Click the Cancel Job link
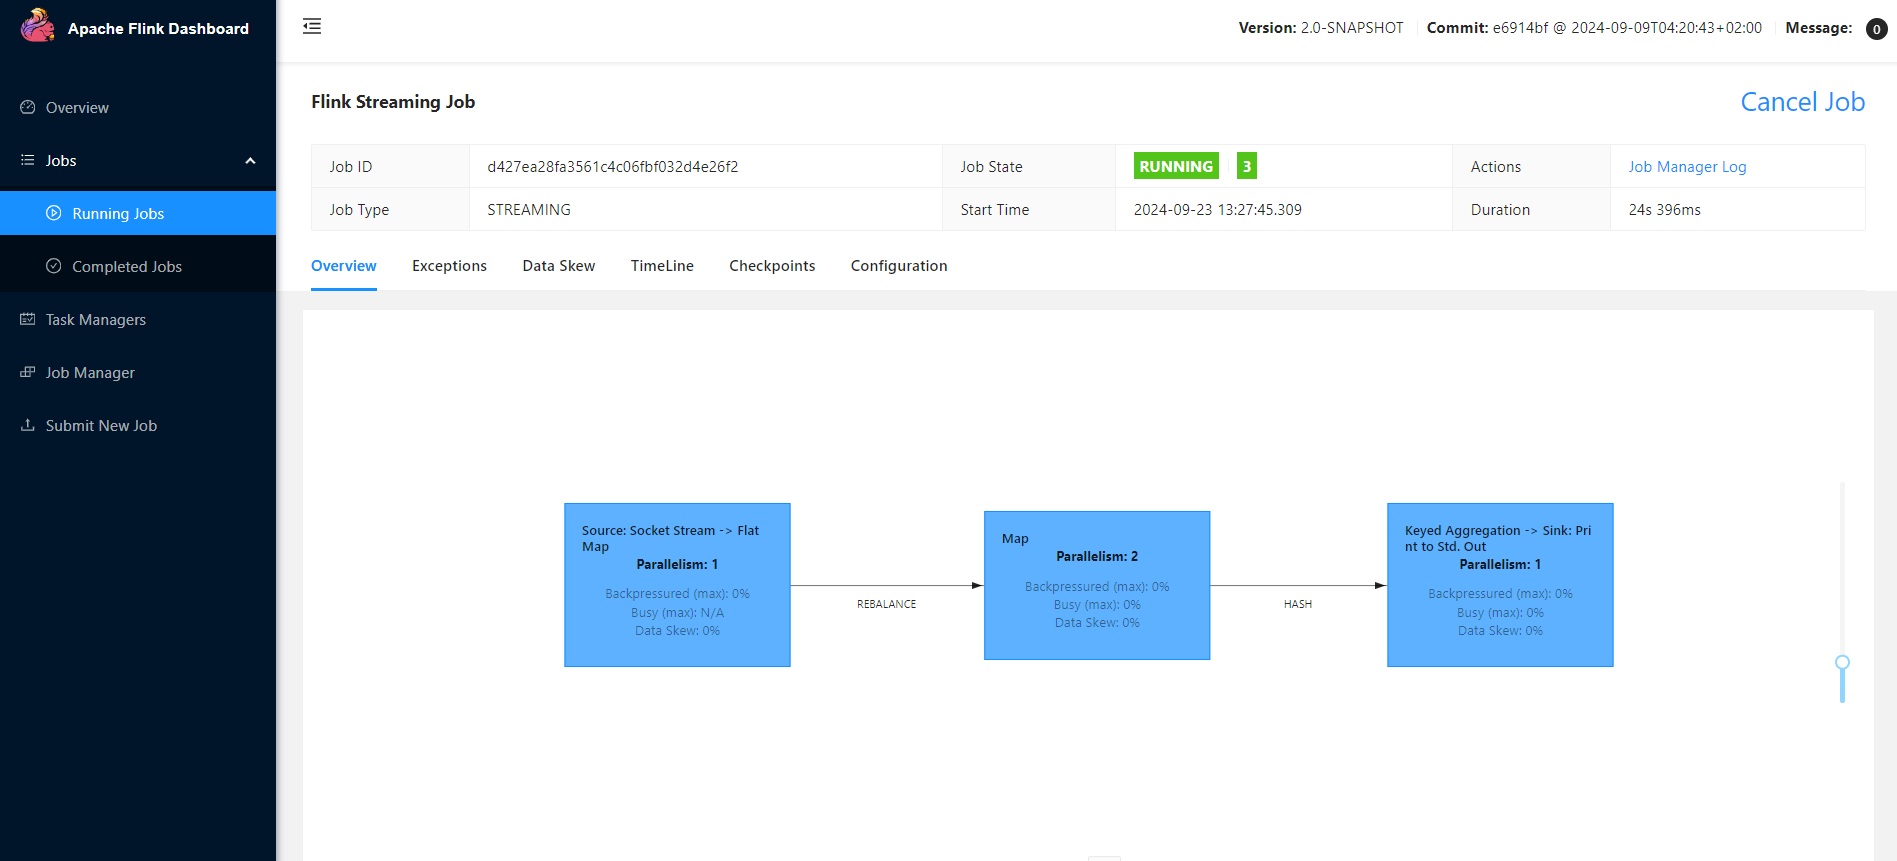 coord(1802,102)
